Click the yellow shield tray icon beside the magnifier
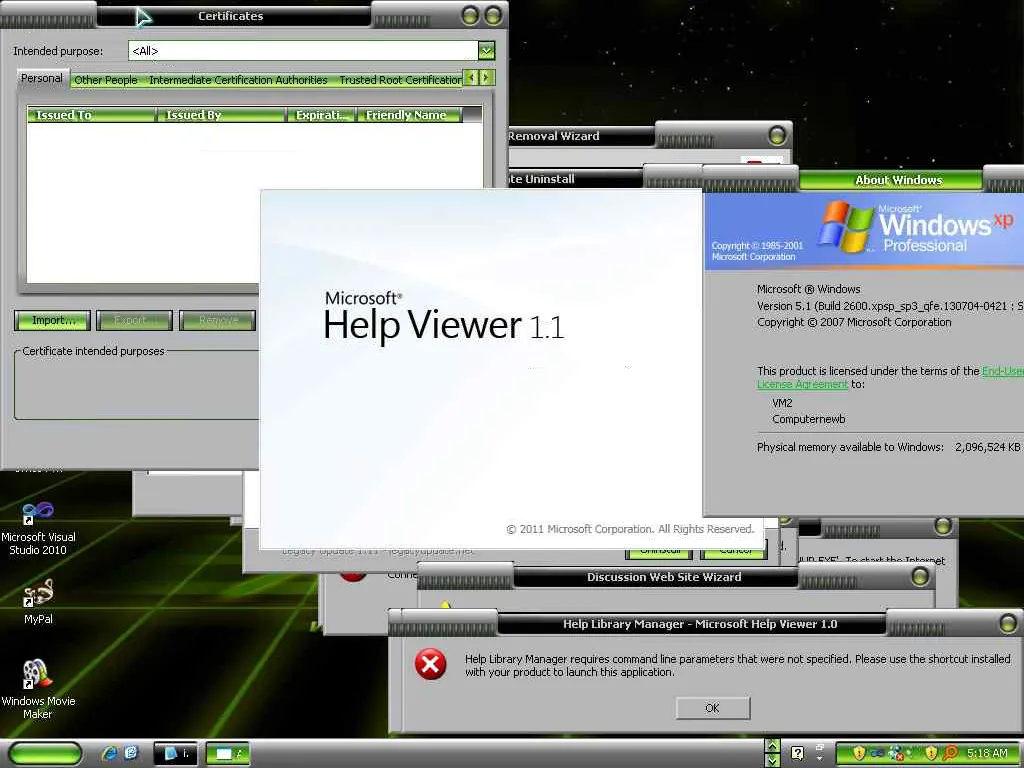Viewport: 1024px width, 768px height. click(x=931, y=753)
